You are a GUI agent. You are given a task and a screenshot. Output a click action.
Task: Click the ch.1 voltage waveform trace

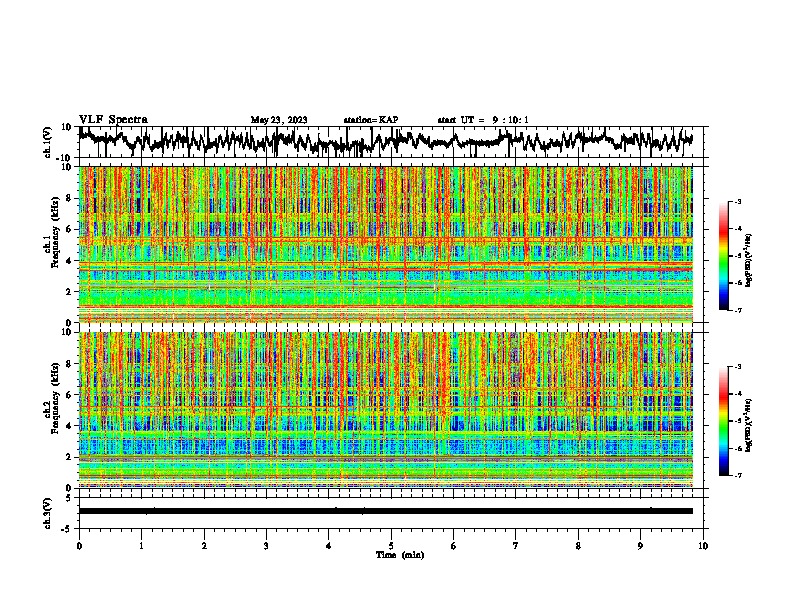click(x=385, y=142)
